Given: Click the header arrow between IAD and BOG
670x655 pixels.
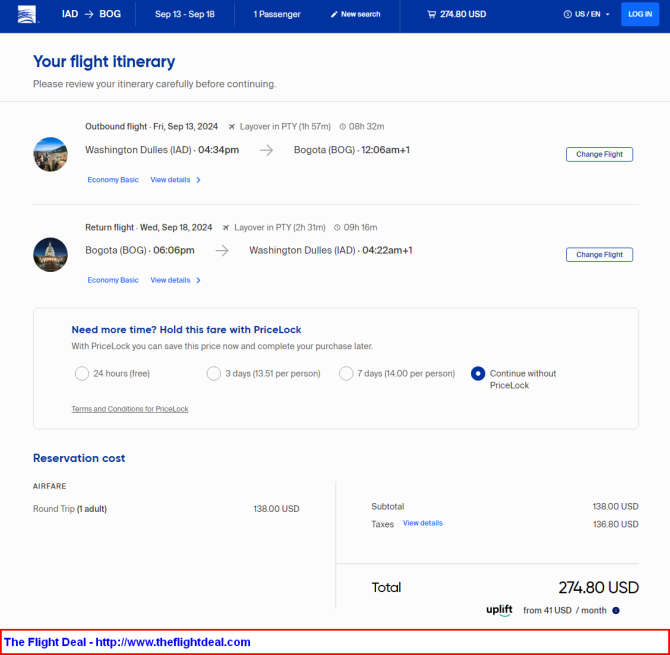Looking at the screenshot, I should click(x=89, y=15).
